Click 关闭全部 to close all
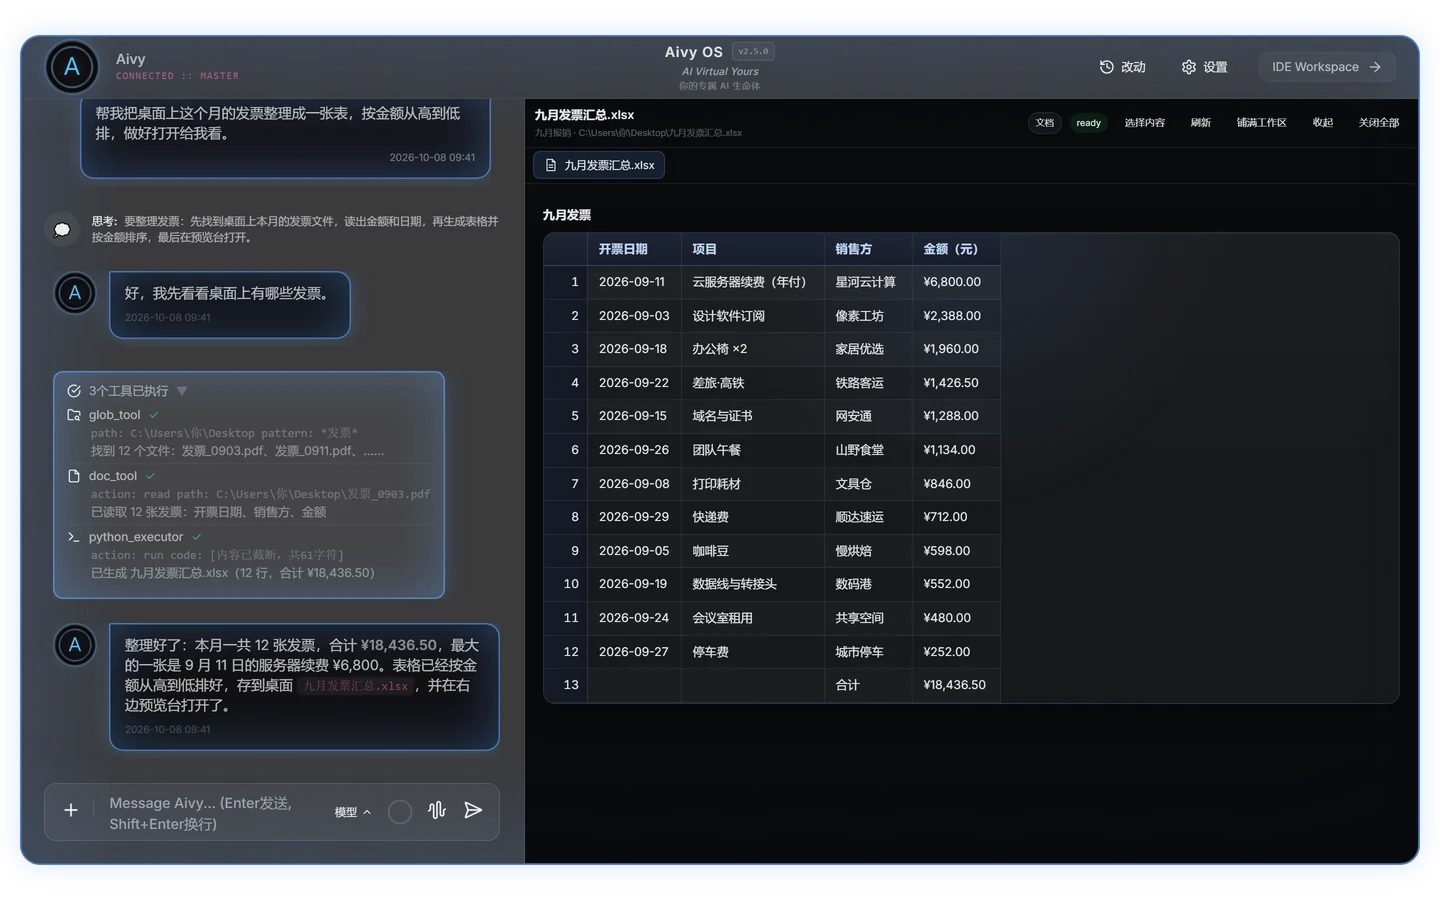The width and height of the screenshot is (1440, 900). click(1379, 123)
